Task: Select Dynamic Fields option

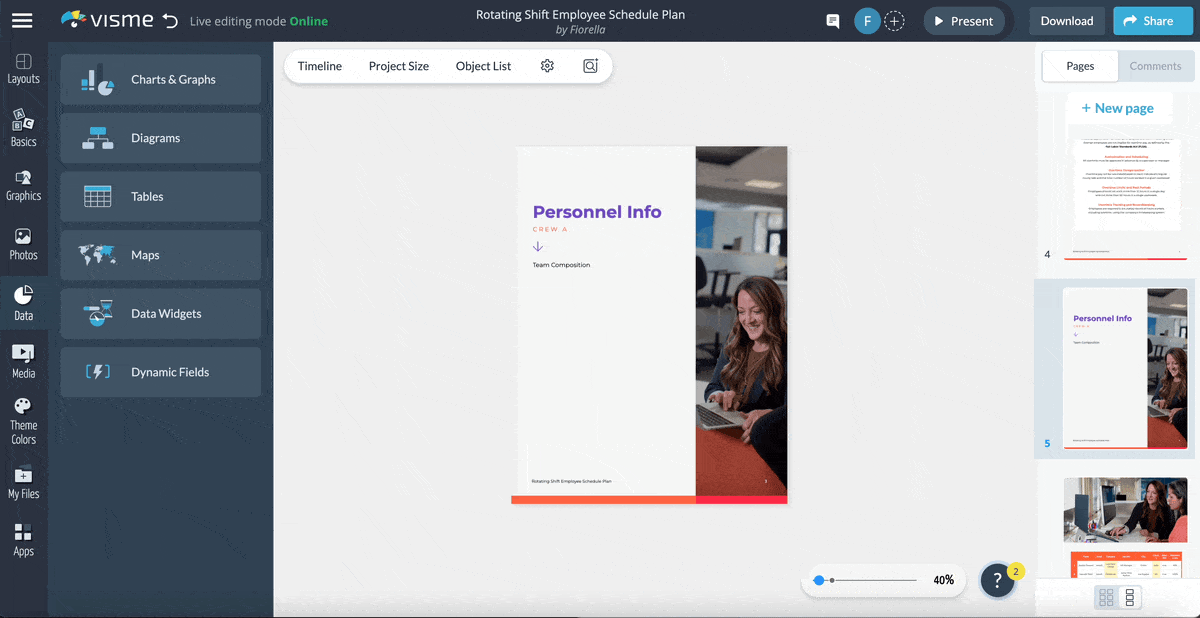Action: tap(160, 371)
